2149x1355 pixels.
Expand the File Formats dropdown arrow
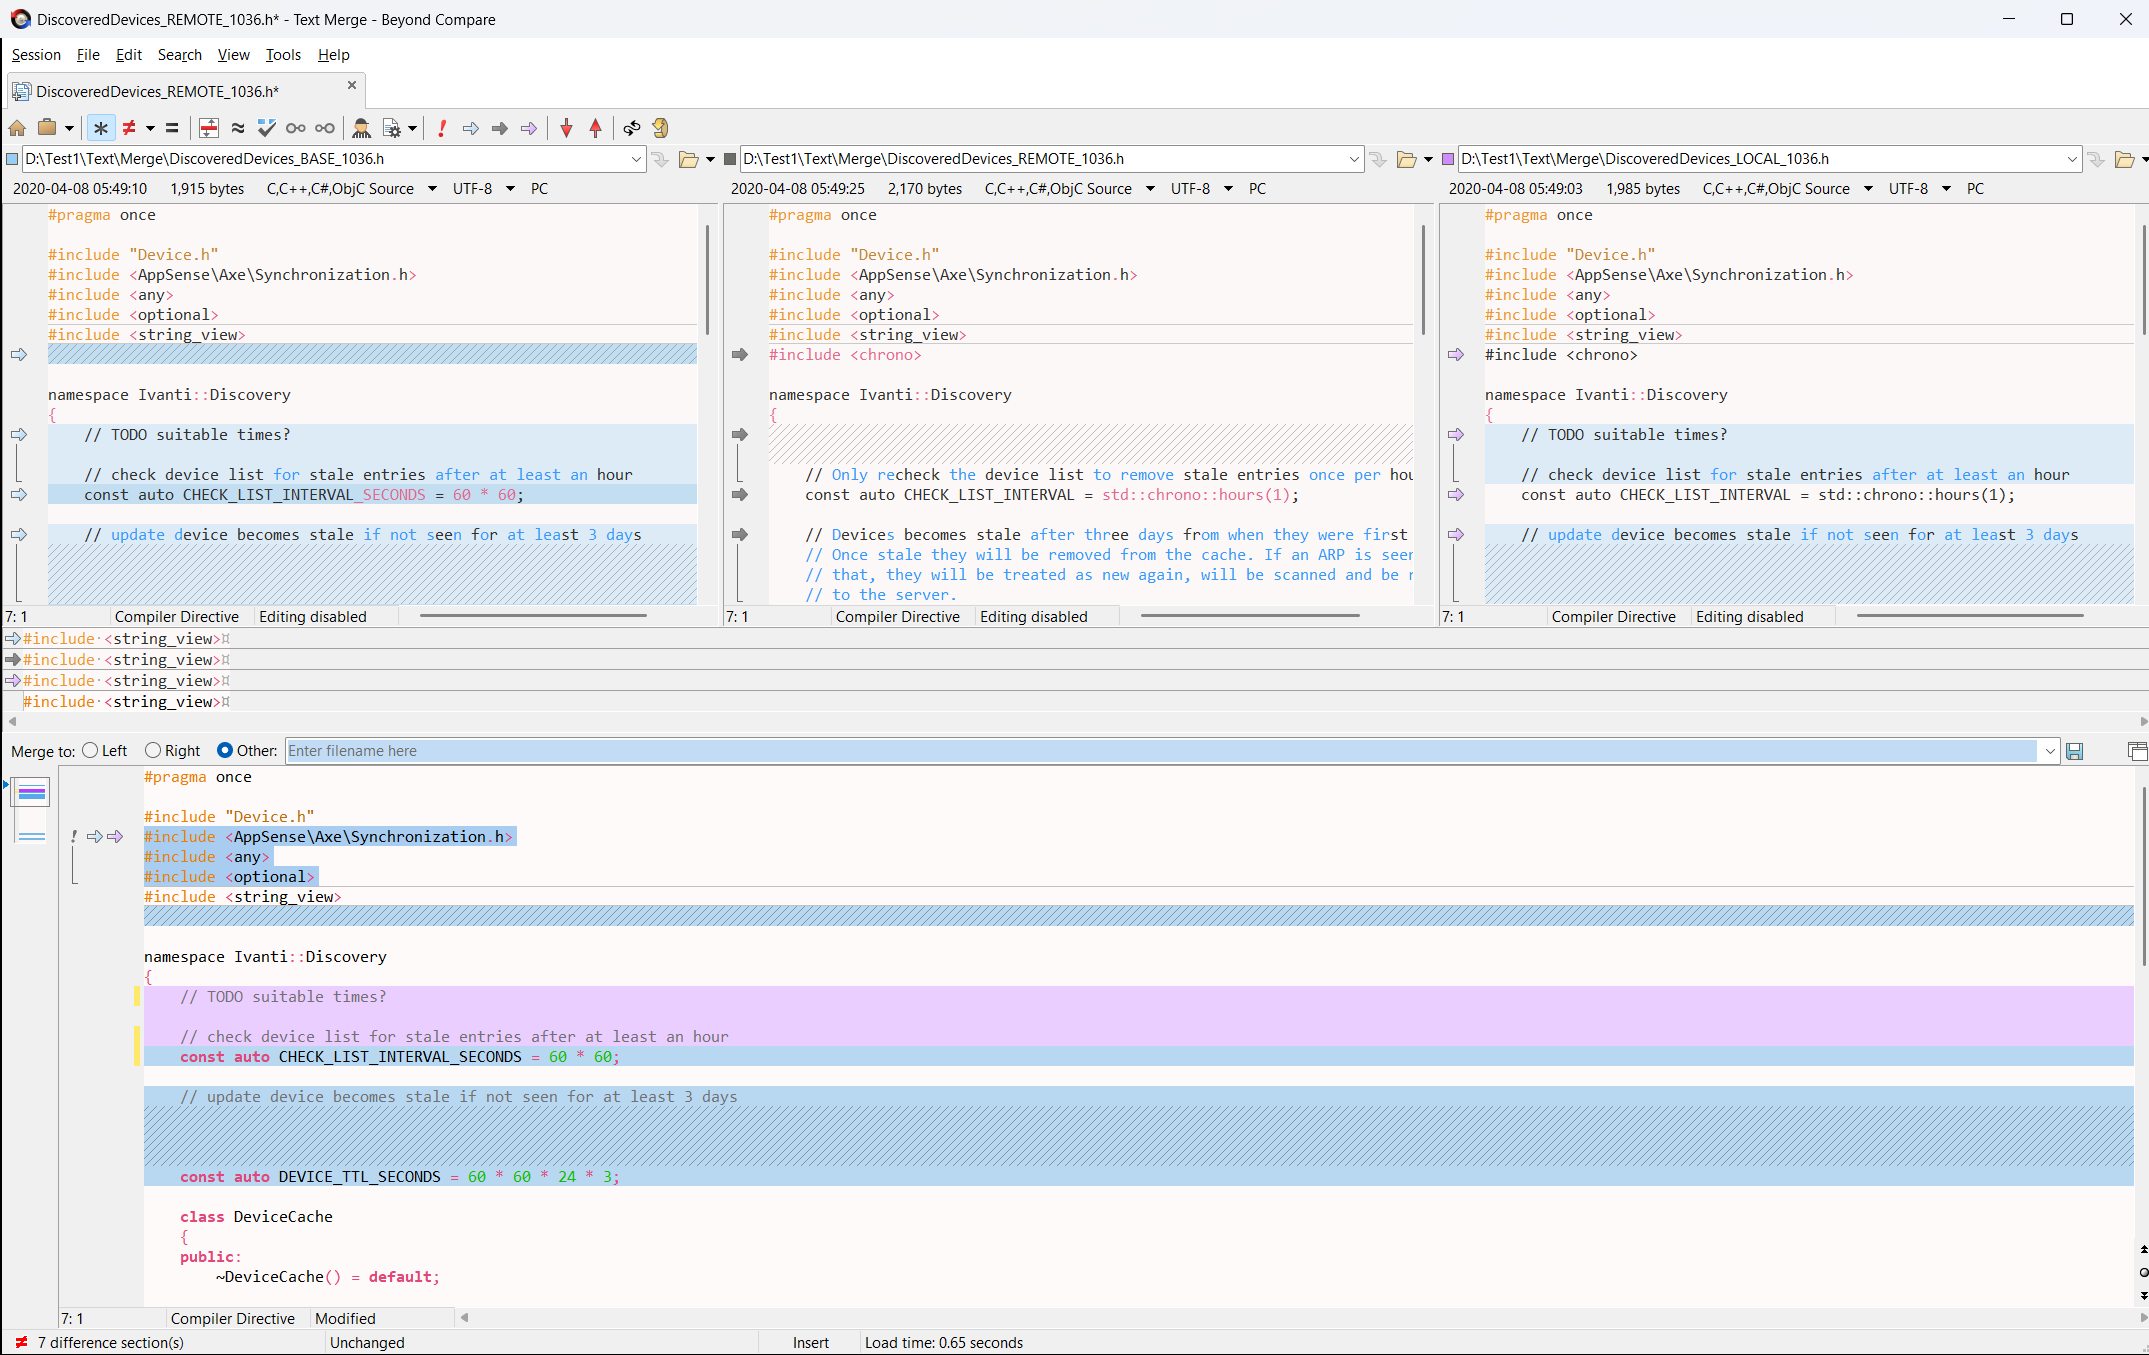pos(412,128)
